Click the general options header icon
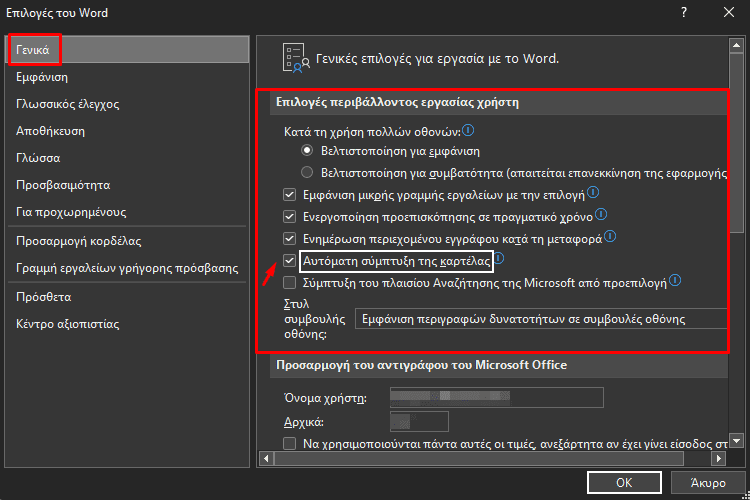 tap(296, 58)
